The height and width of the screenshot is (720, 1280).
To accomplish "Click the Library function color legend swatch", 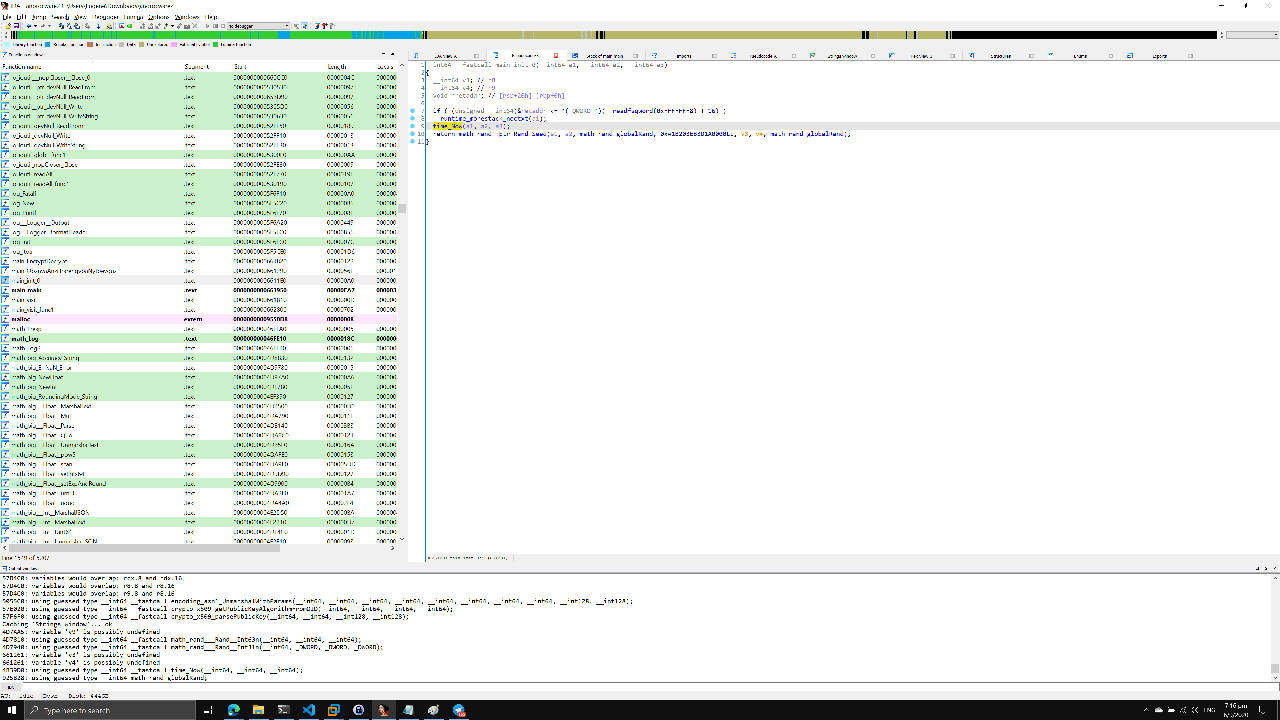I will point(8,44).
